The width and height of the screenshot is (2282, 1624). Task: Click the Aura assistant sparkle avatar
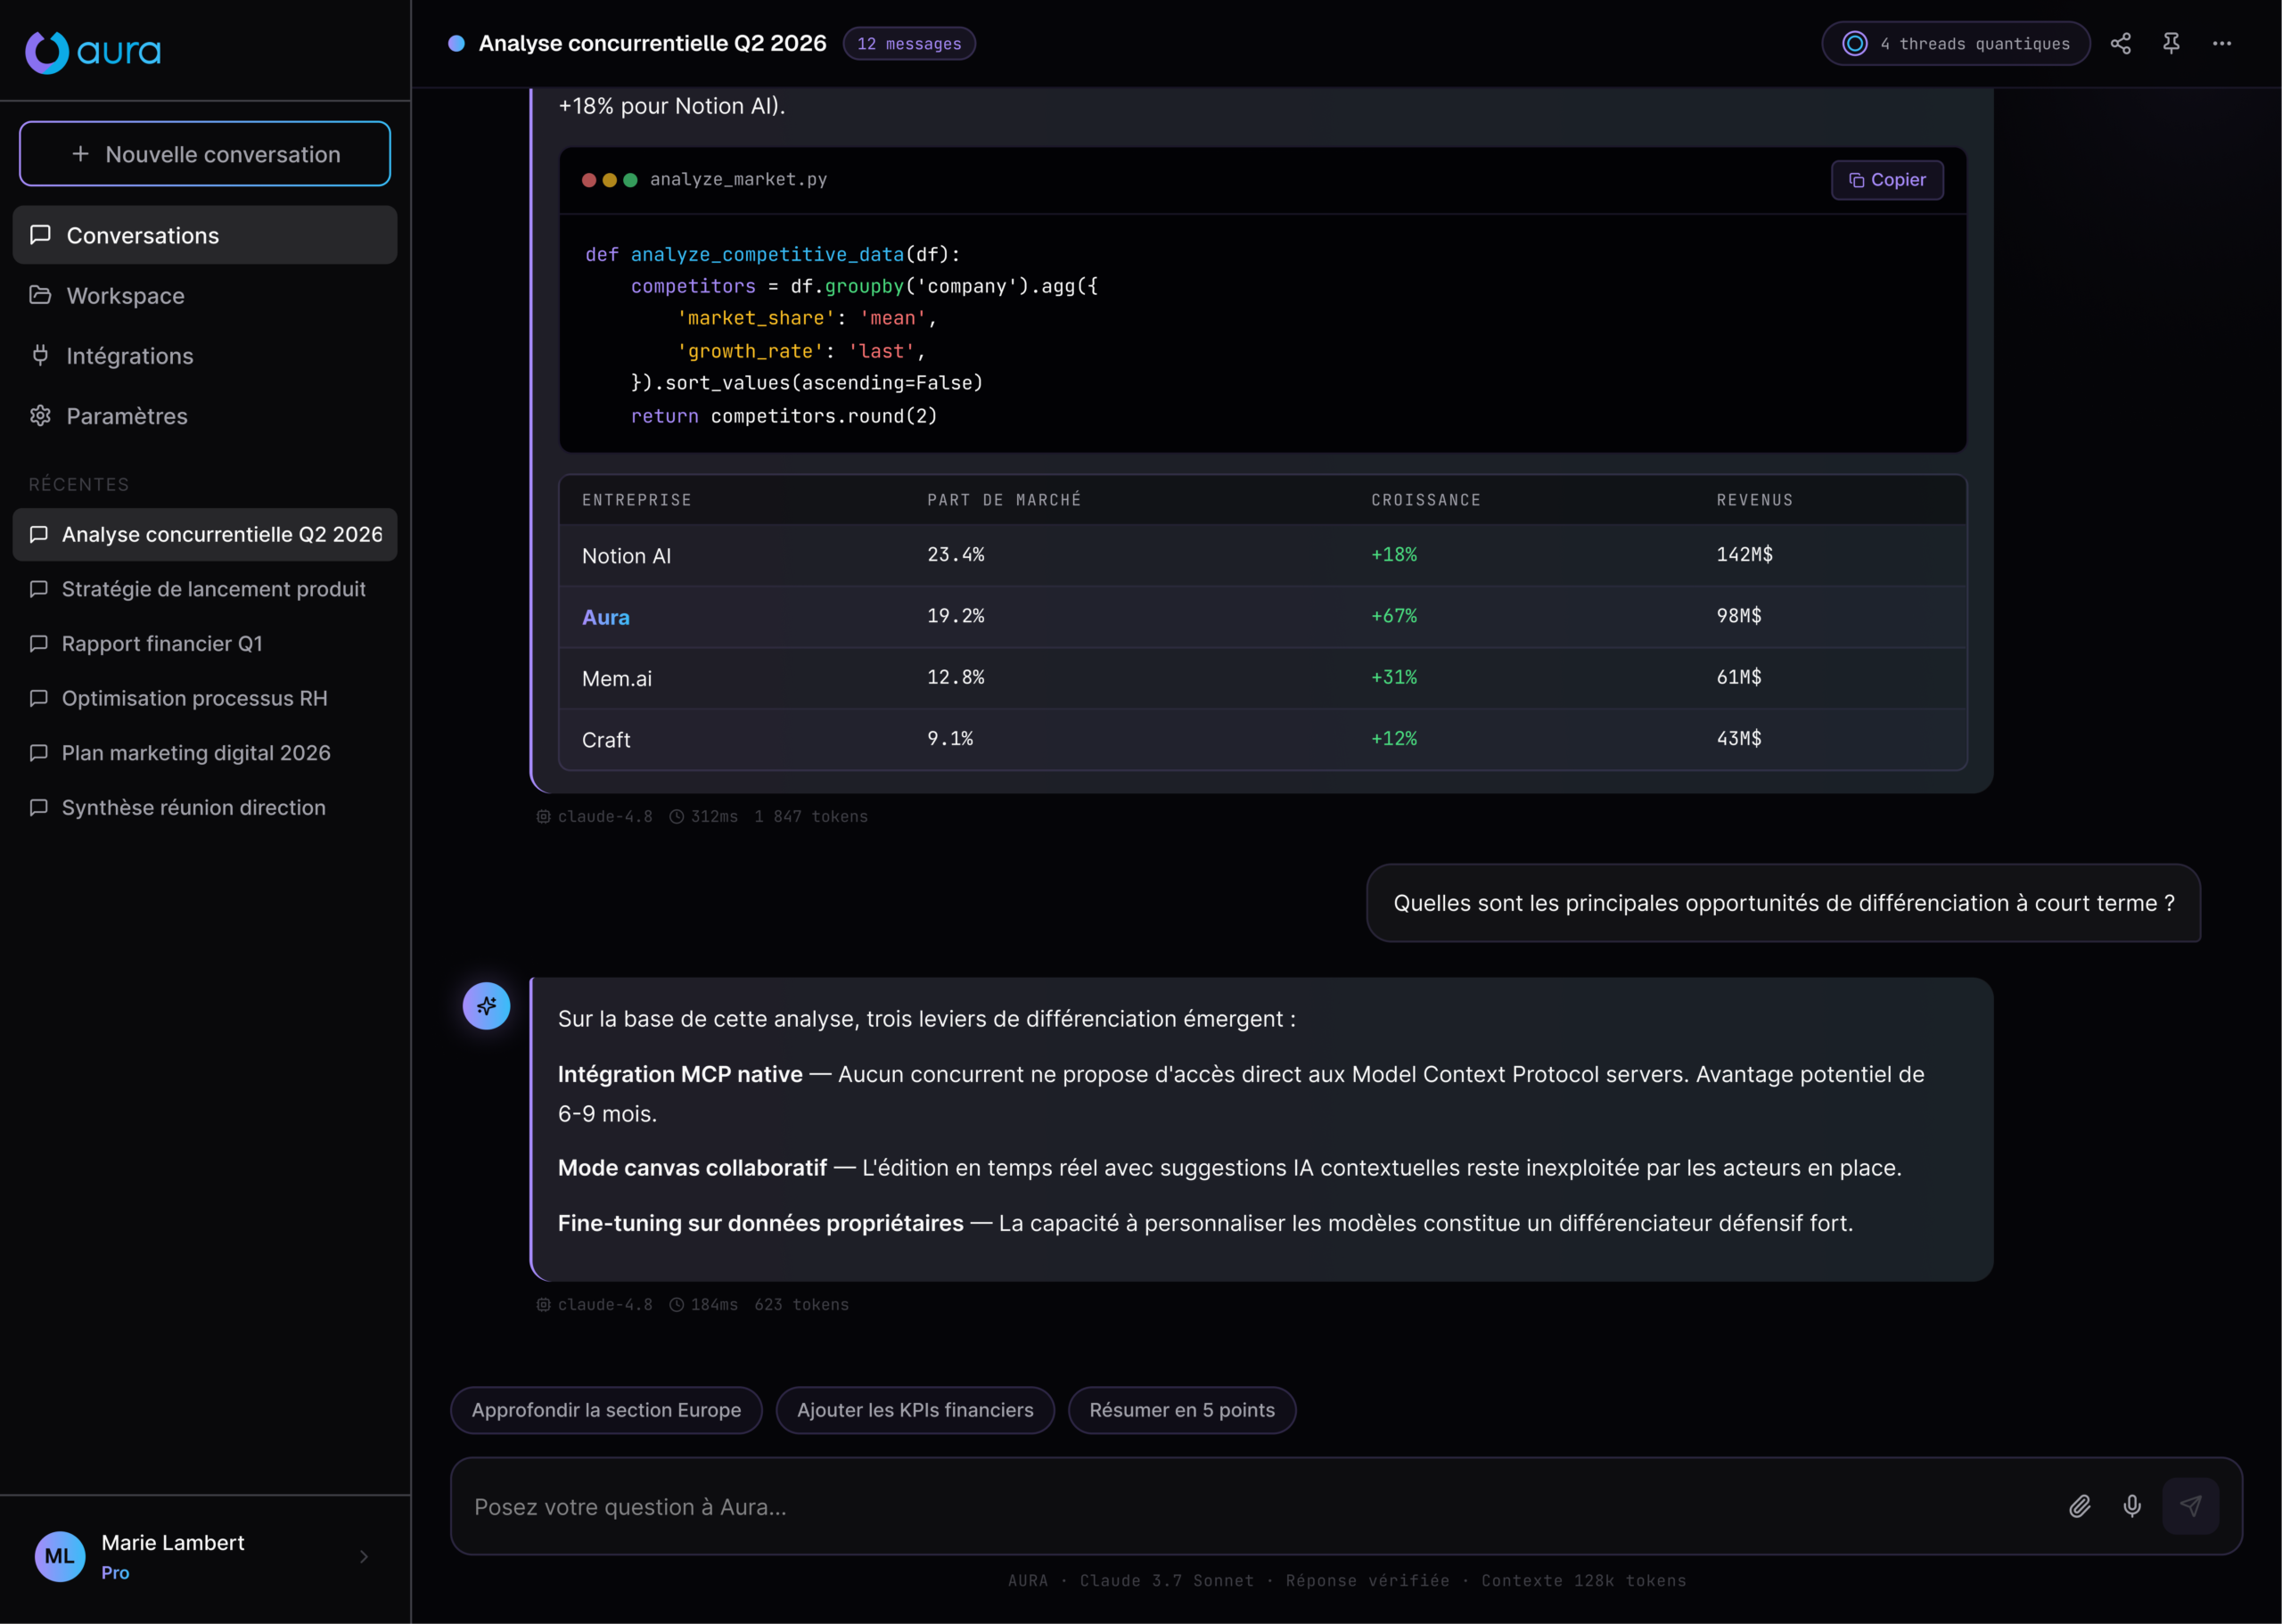click(x=486, y=1005)
